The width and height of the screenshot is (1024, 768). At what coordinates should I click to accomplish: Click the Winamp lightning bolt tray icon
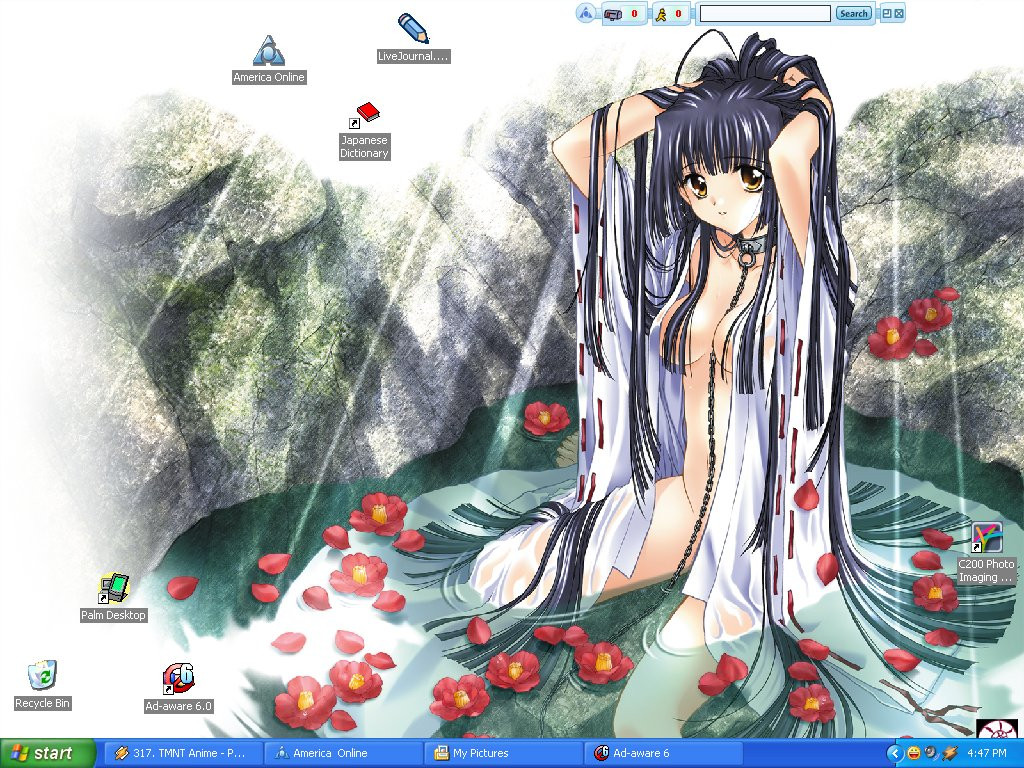pos(950,753)
